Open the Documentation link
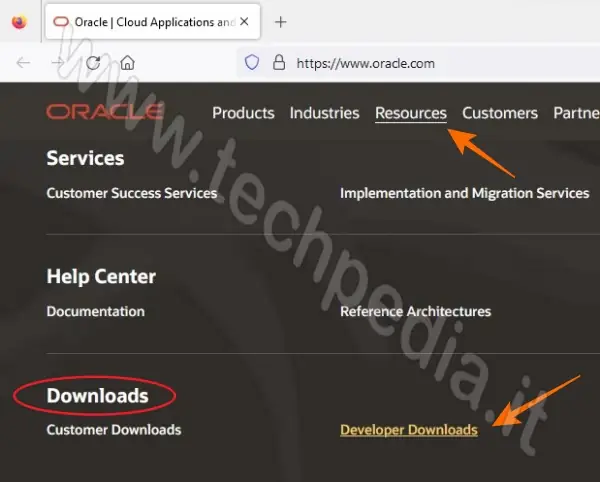 (96, 311)
